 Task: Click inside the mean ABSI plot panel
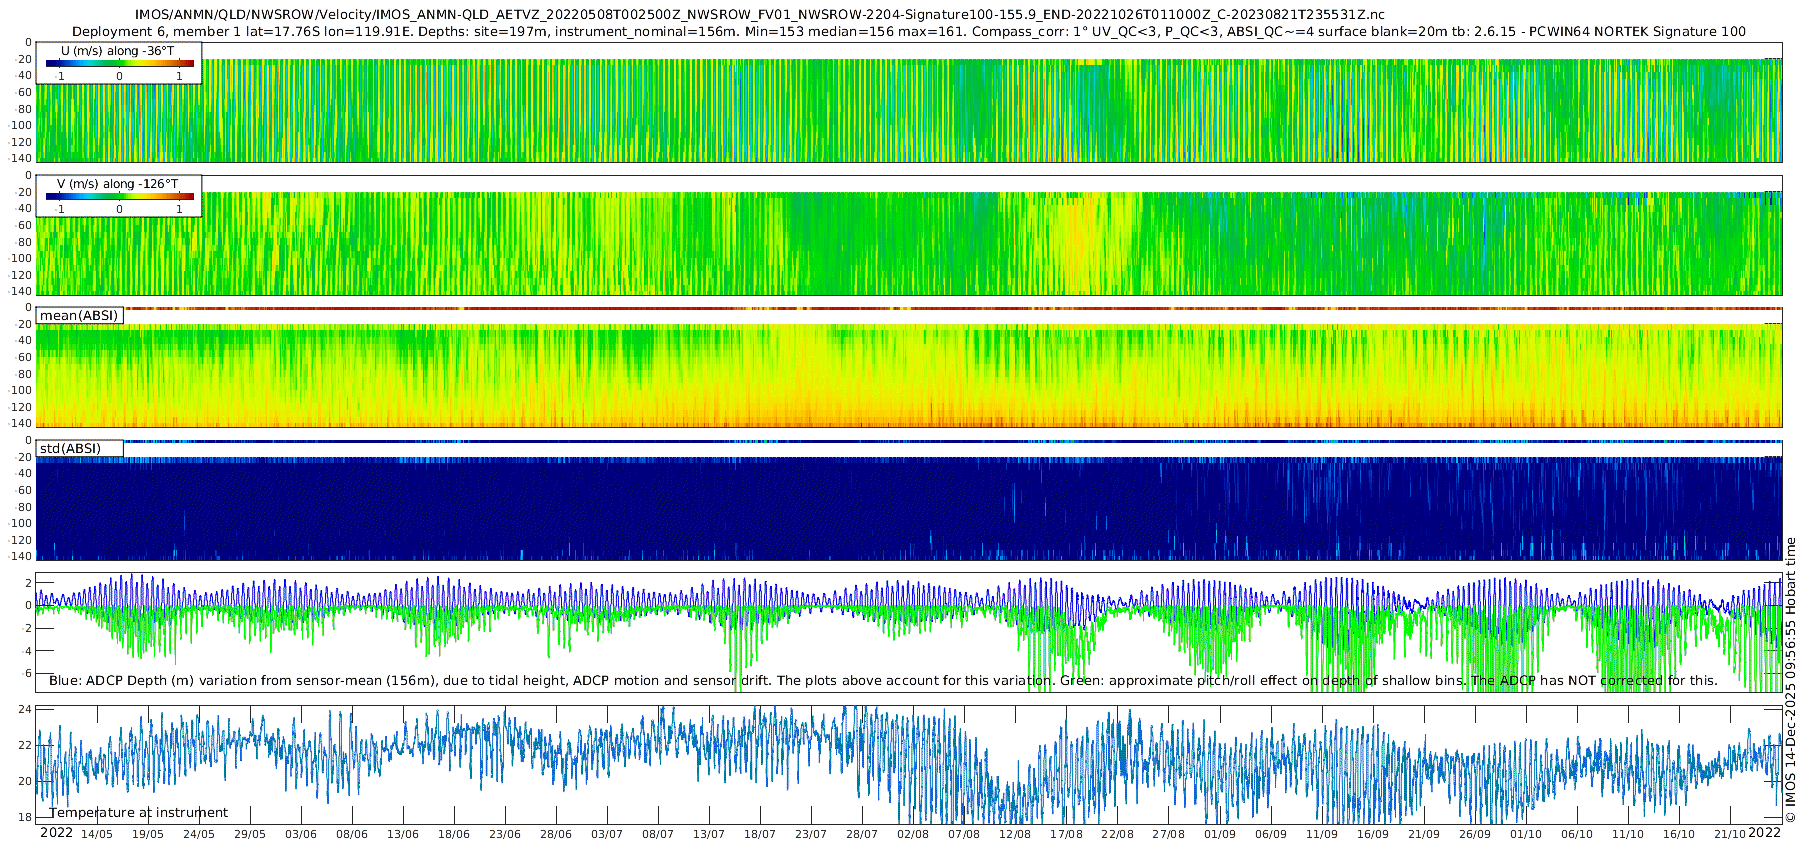pos(909,368)
